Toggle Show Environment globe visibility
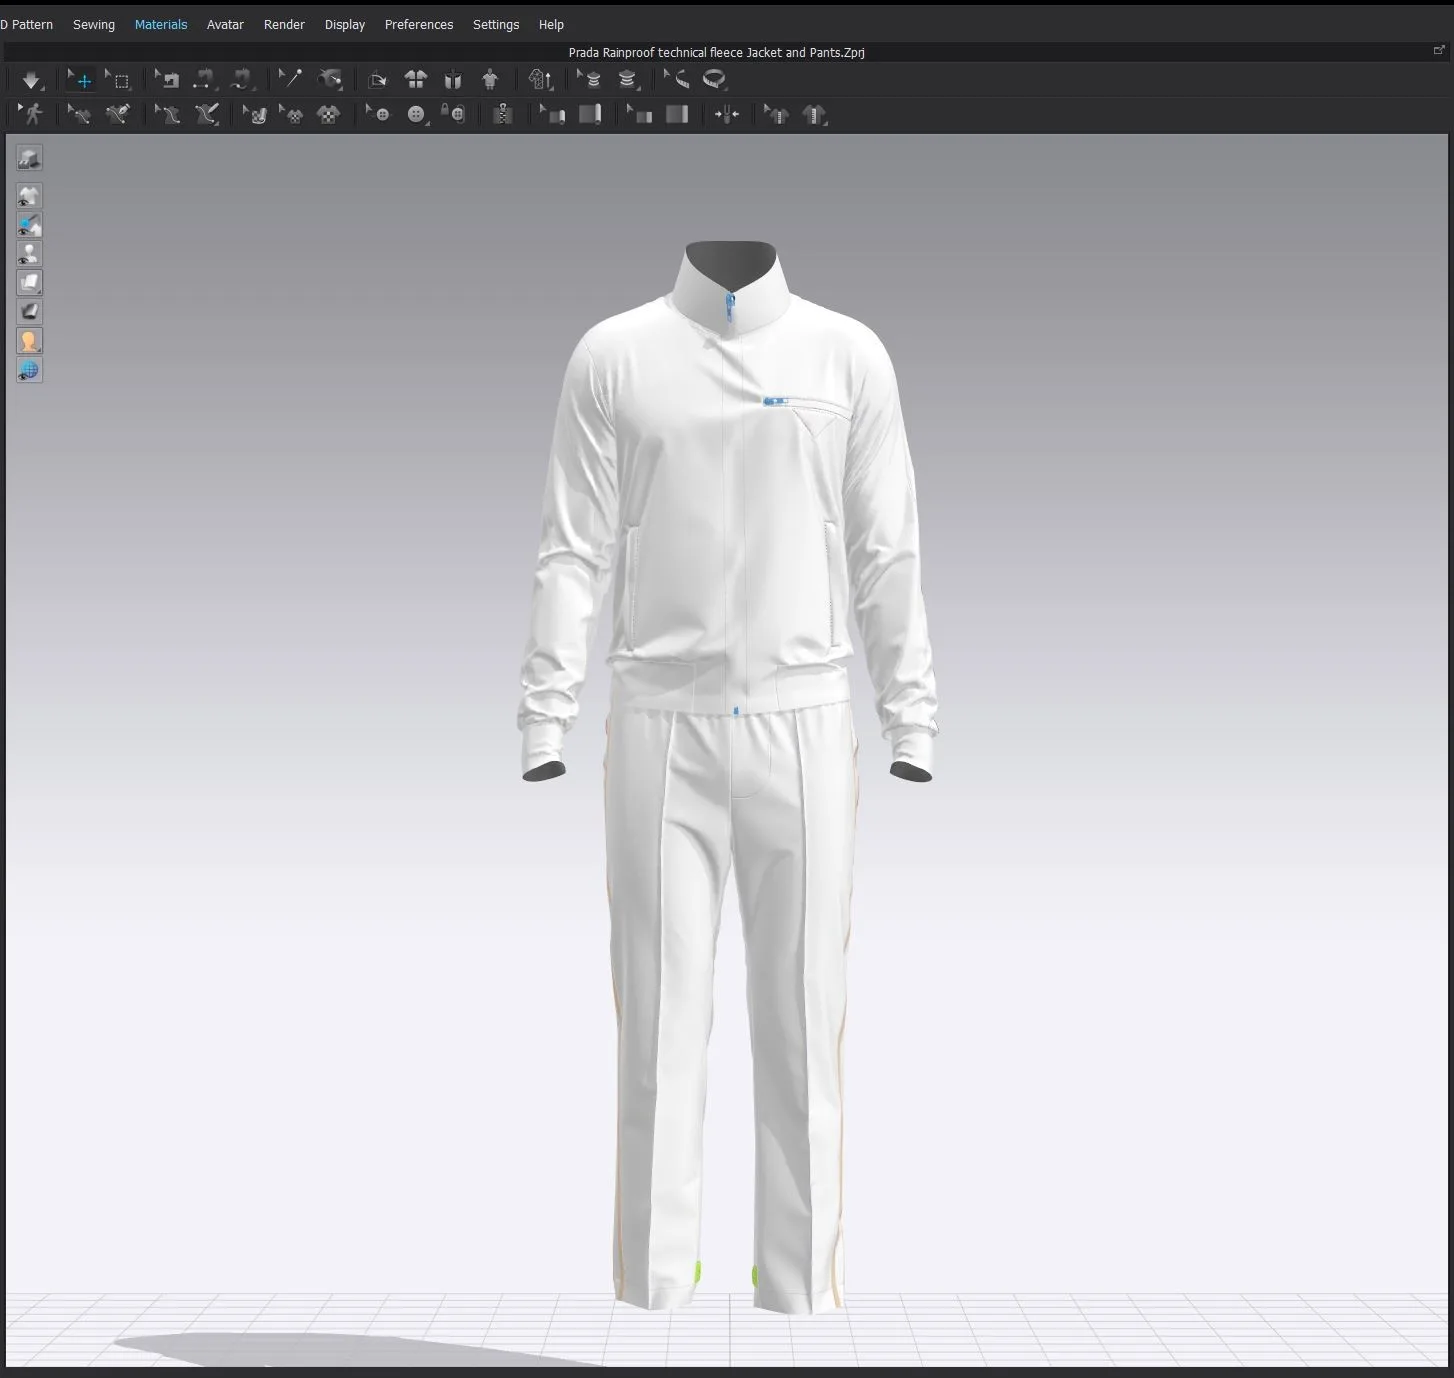 [x=29, y=370]
